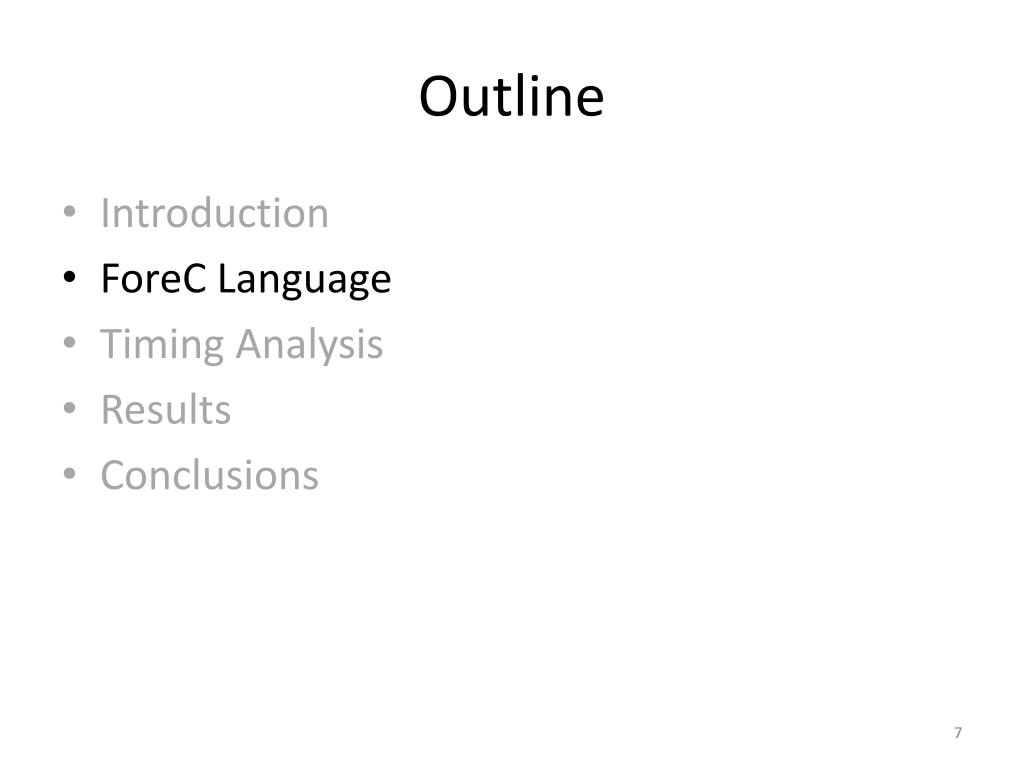Click the black bullet dot before ForeC Language
This screenshot has width=1024, height=768.
point(69,278)
